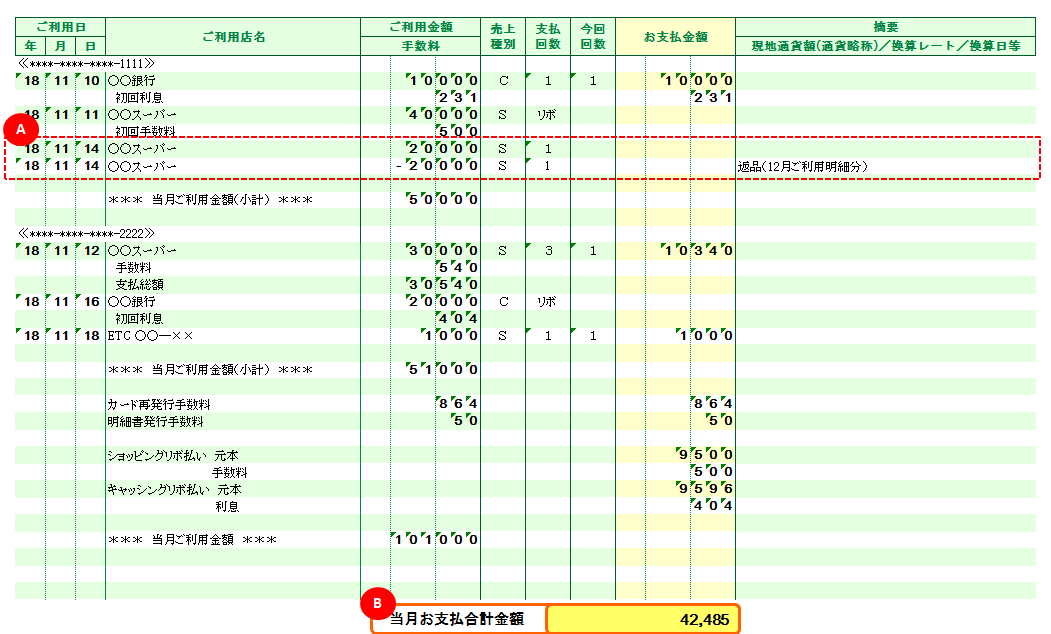Select the ご利用店名 column header
Viewport: 1051px width, 634px height.
click(233, 36)
